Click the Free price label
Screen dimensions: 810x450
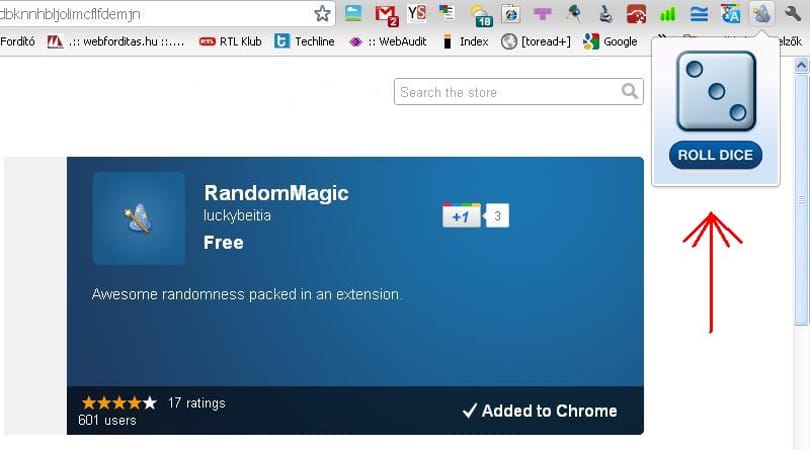223,242
